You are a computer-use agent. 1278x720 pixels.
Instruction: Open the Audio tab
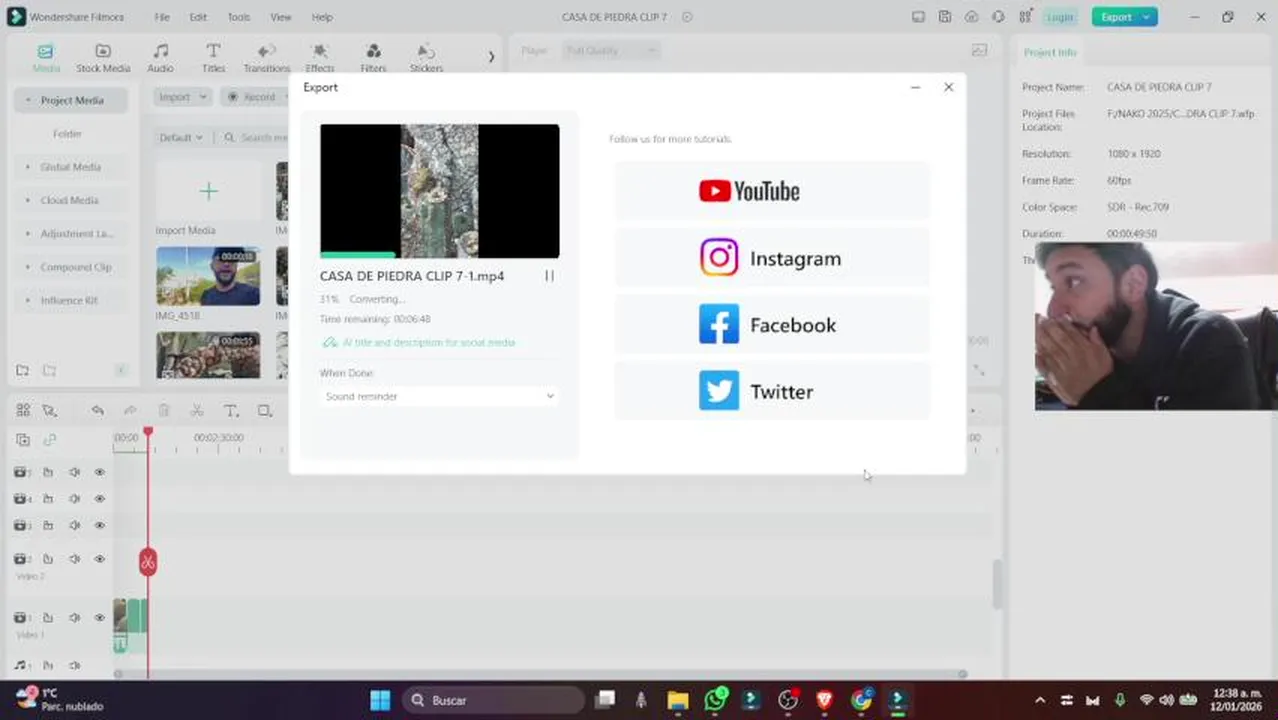(x=160, y=58)
